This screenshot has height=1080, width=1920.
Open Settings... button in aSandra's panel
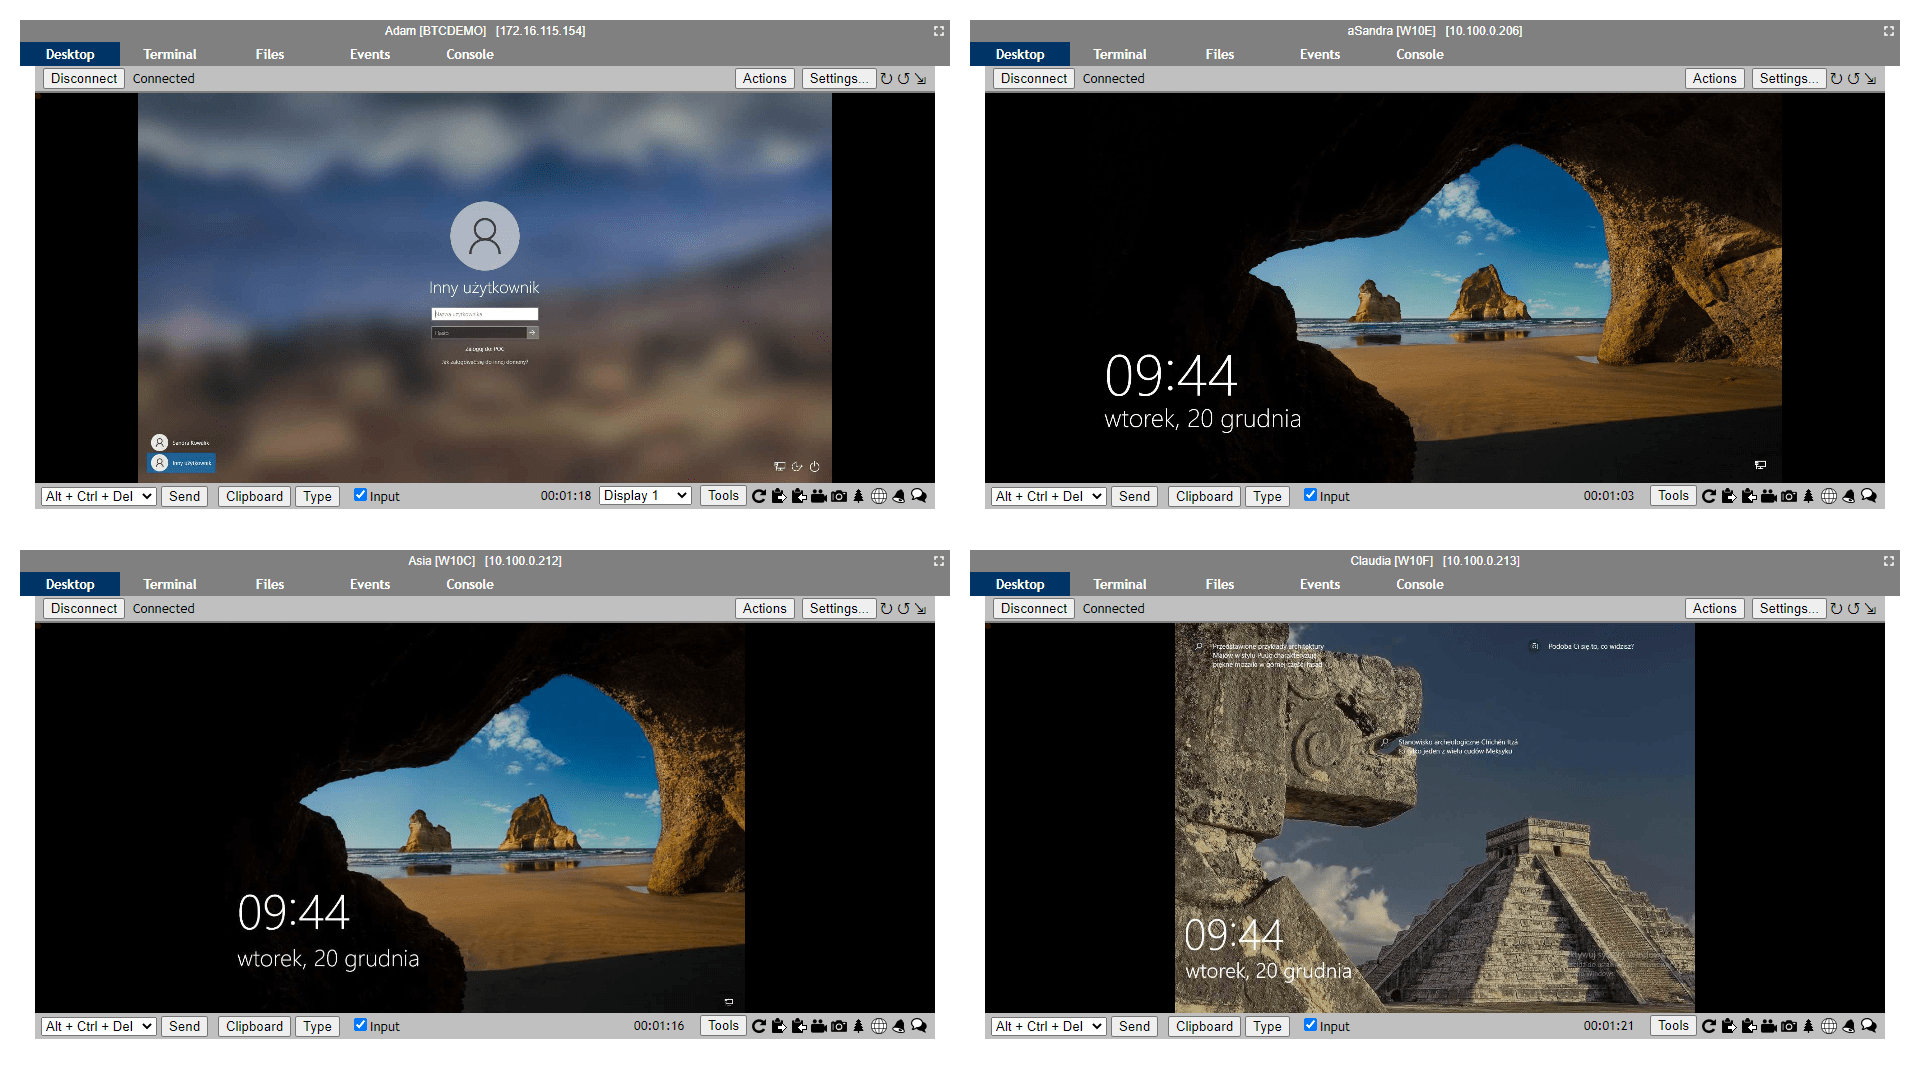[x=1789, y=78]
